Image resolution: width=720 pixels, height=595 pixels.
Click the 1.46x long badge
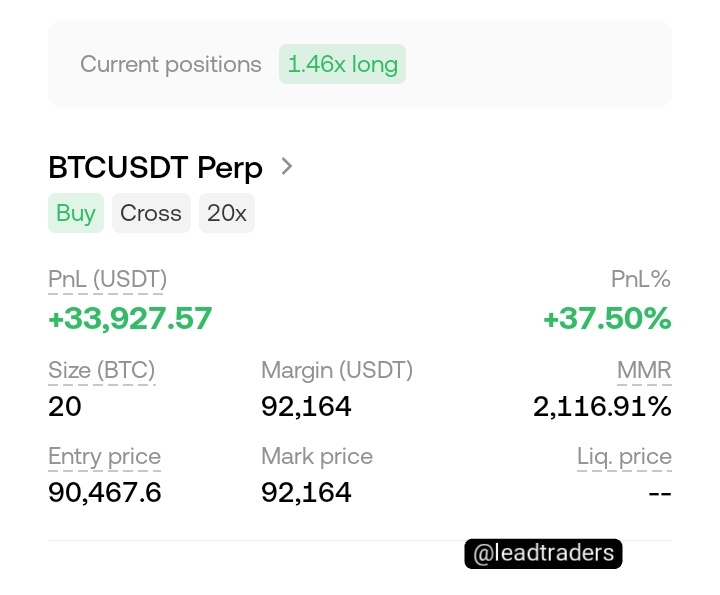342,64
